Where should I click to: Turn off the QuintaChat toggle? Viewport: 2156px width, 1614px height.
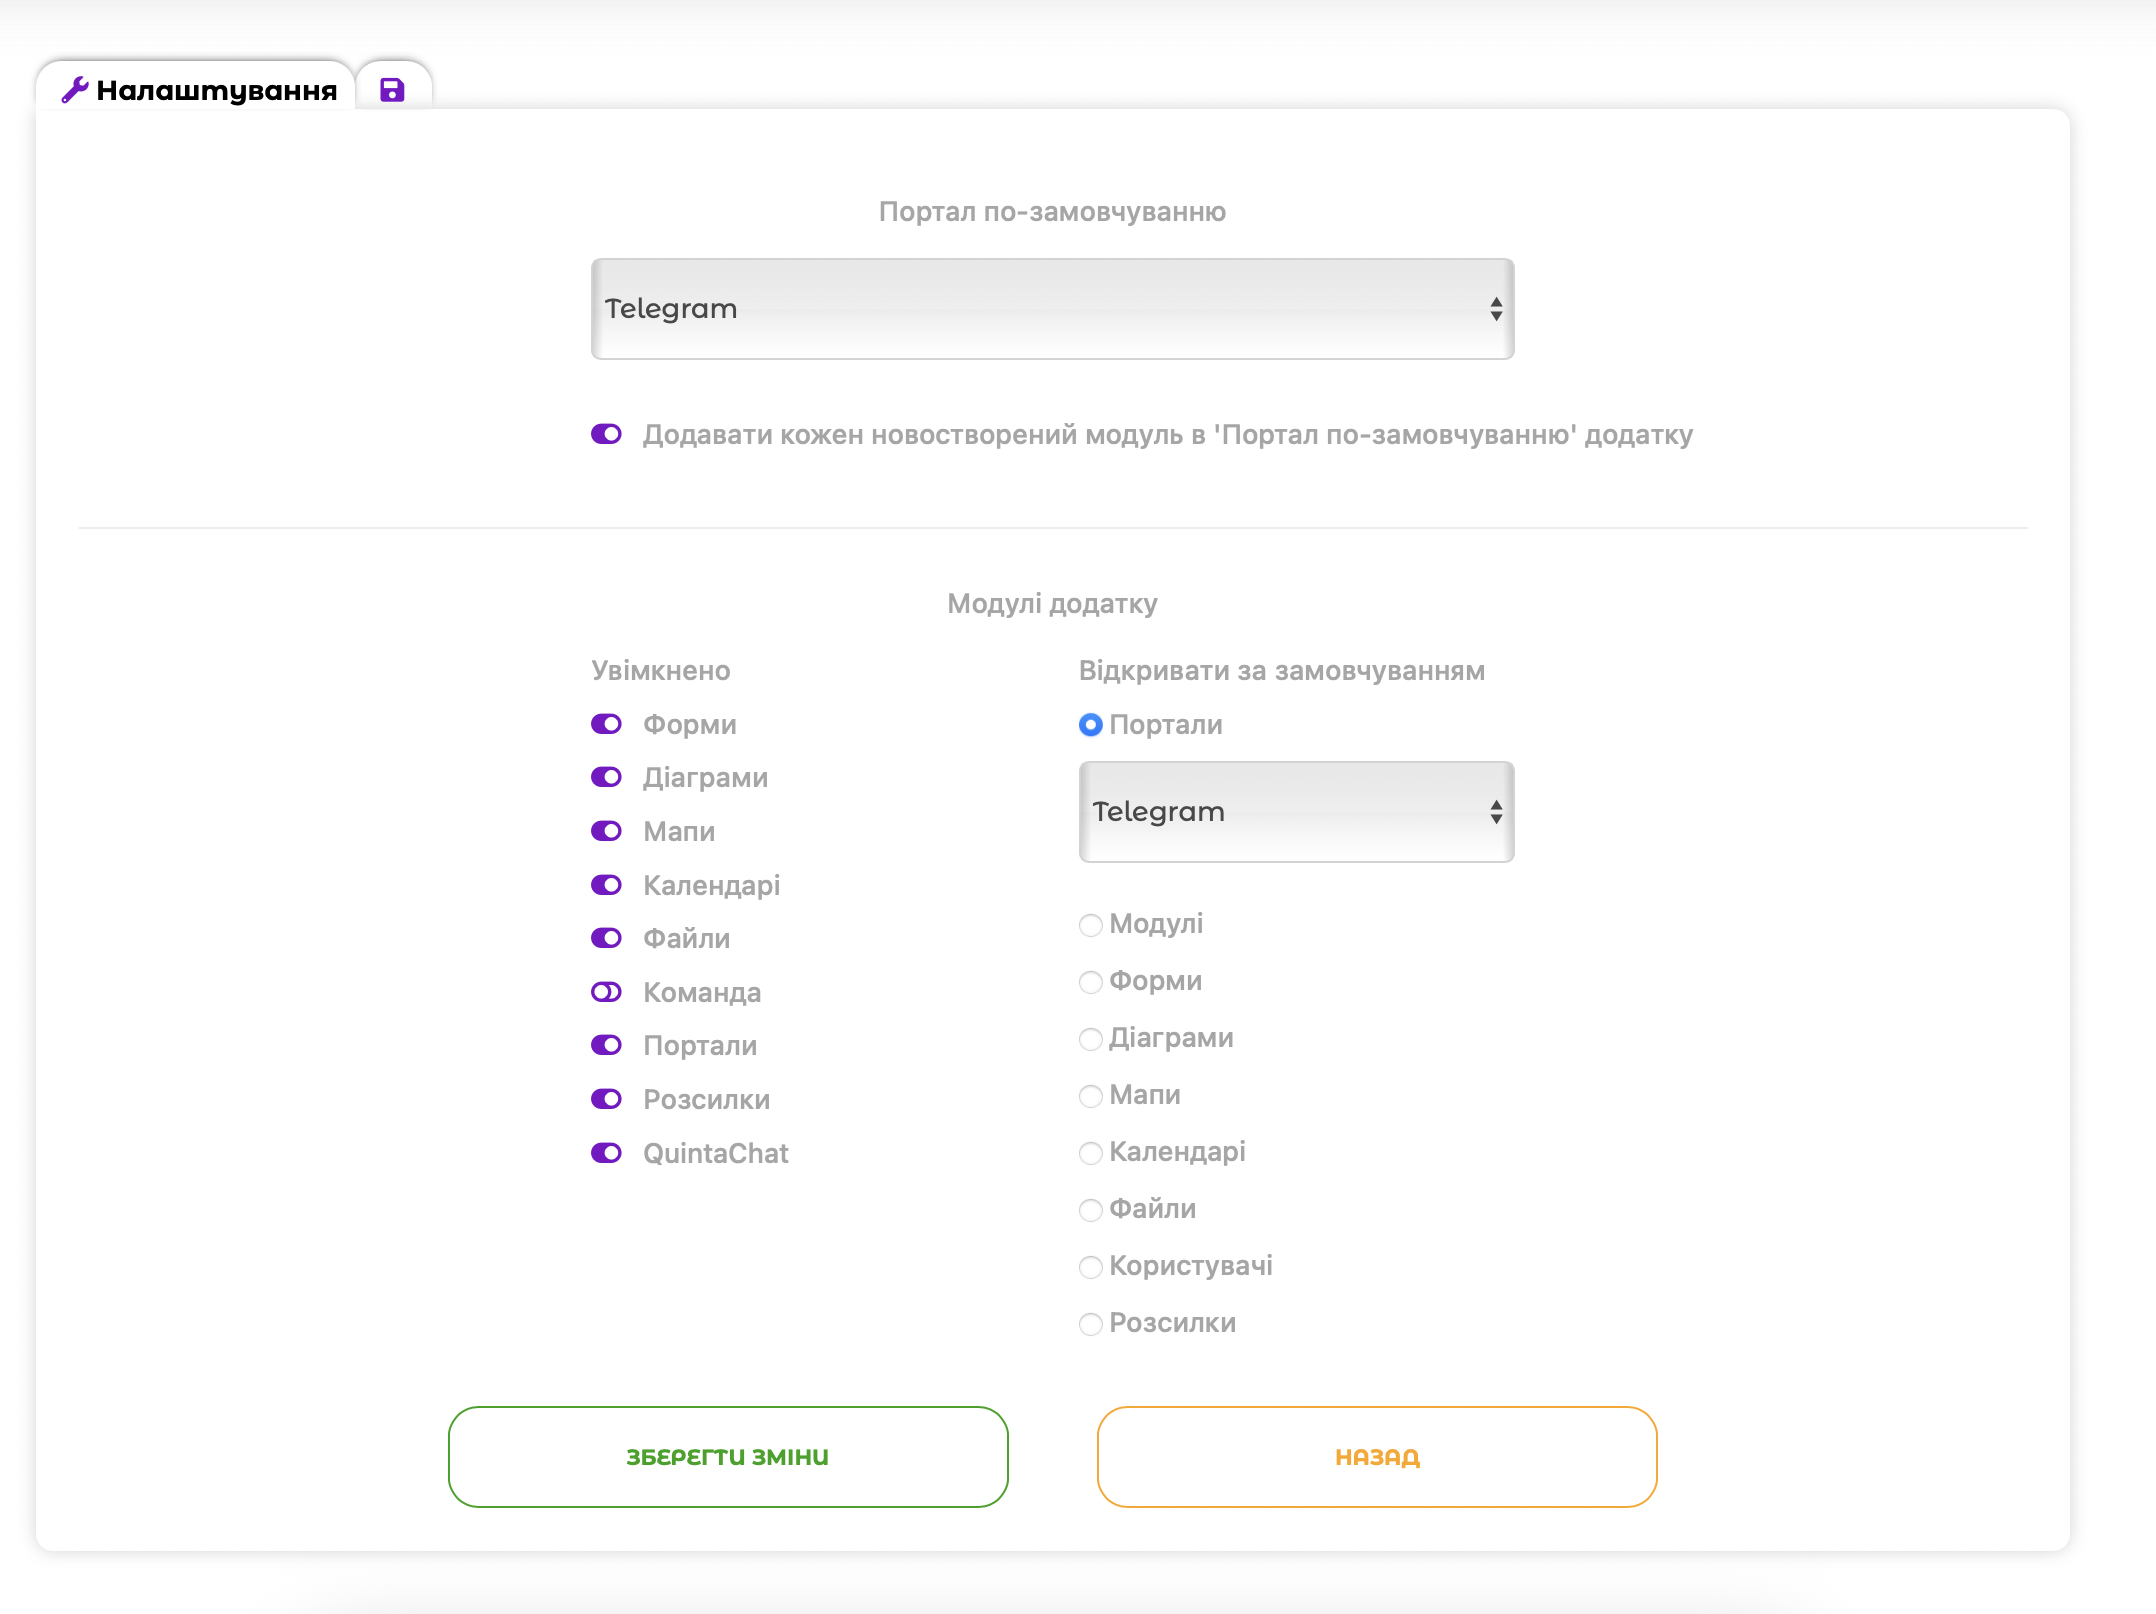606,1153
